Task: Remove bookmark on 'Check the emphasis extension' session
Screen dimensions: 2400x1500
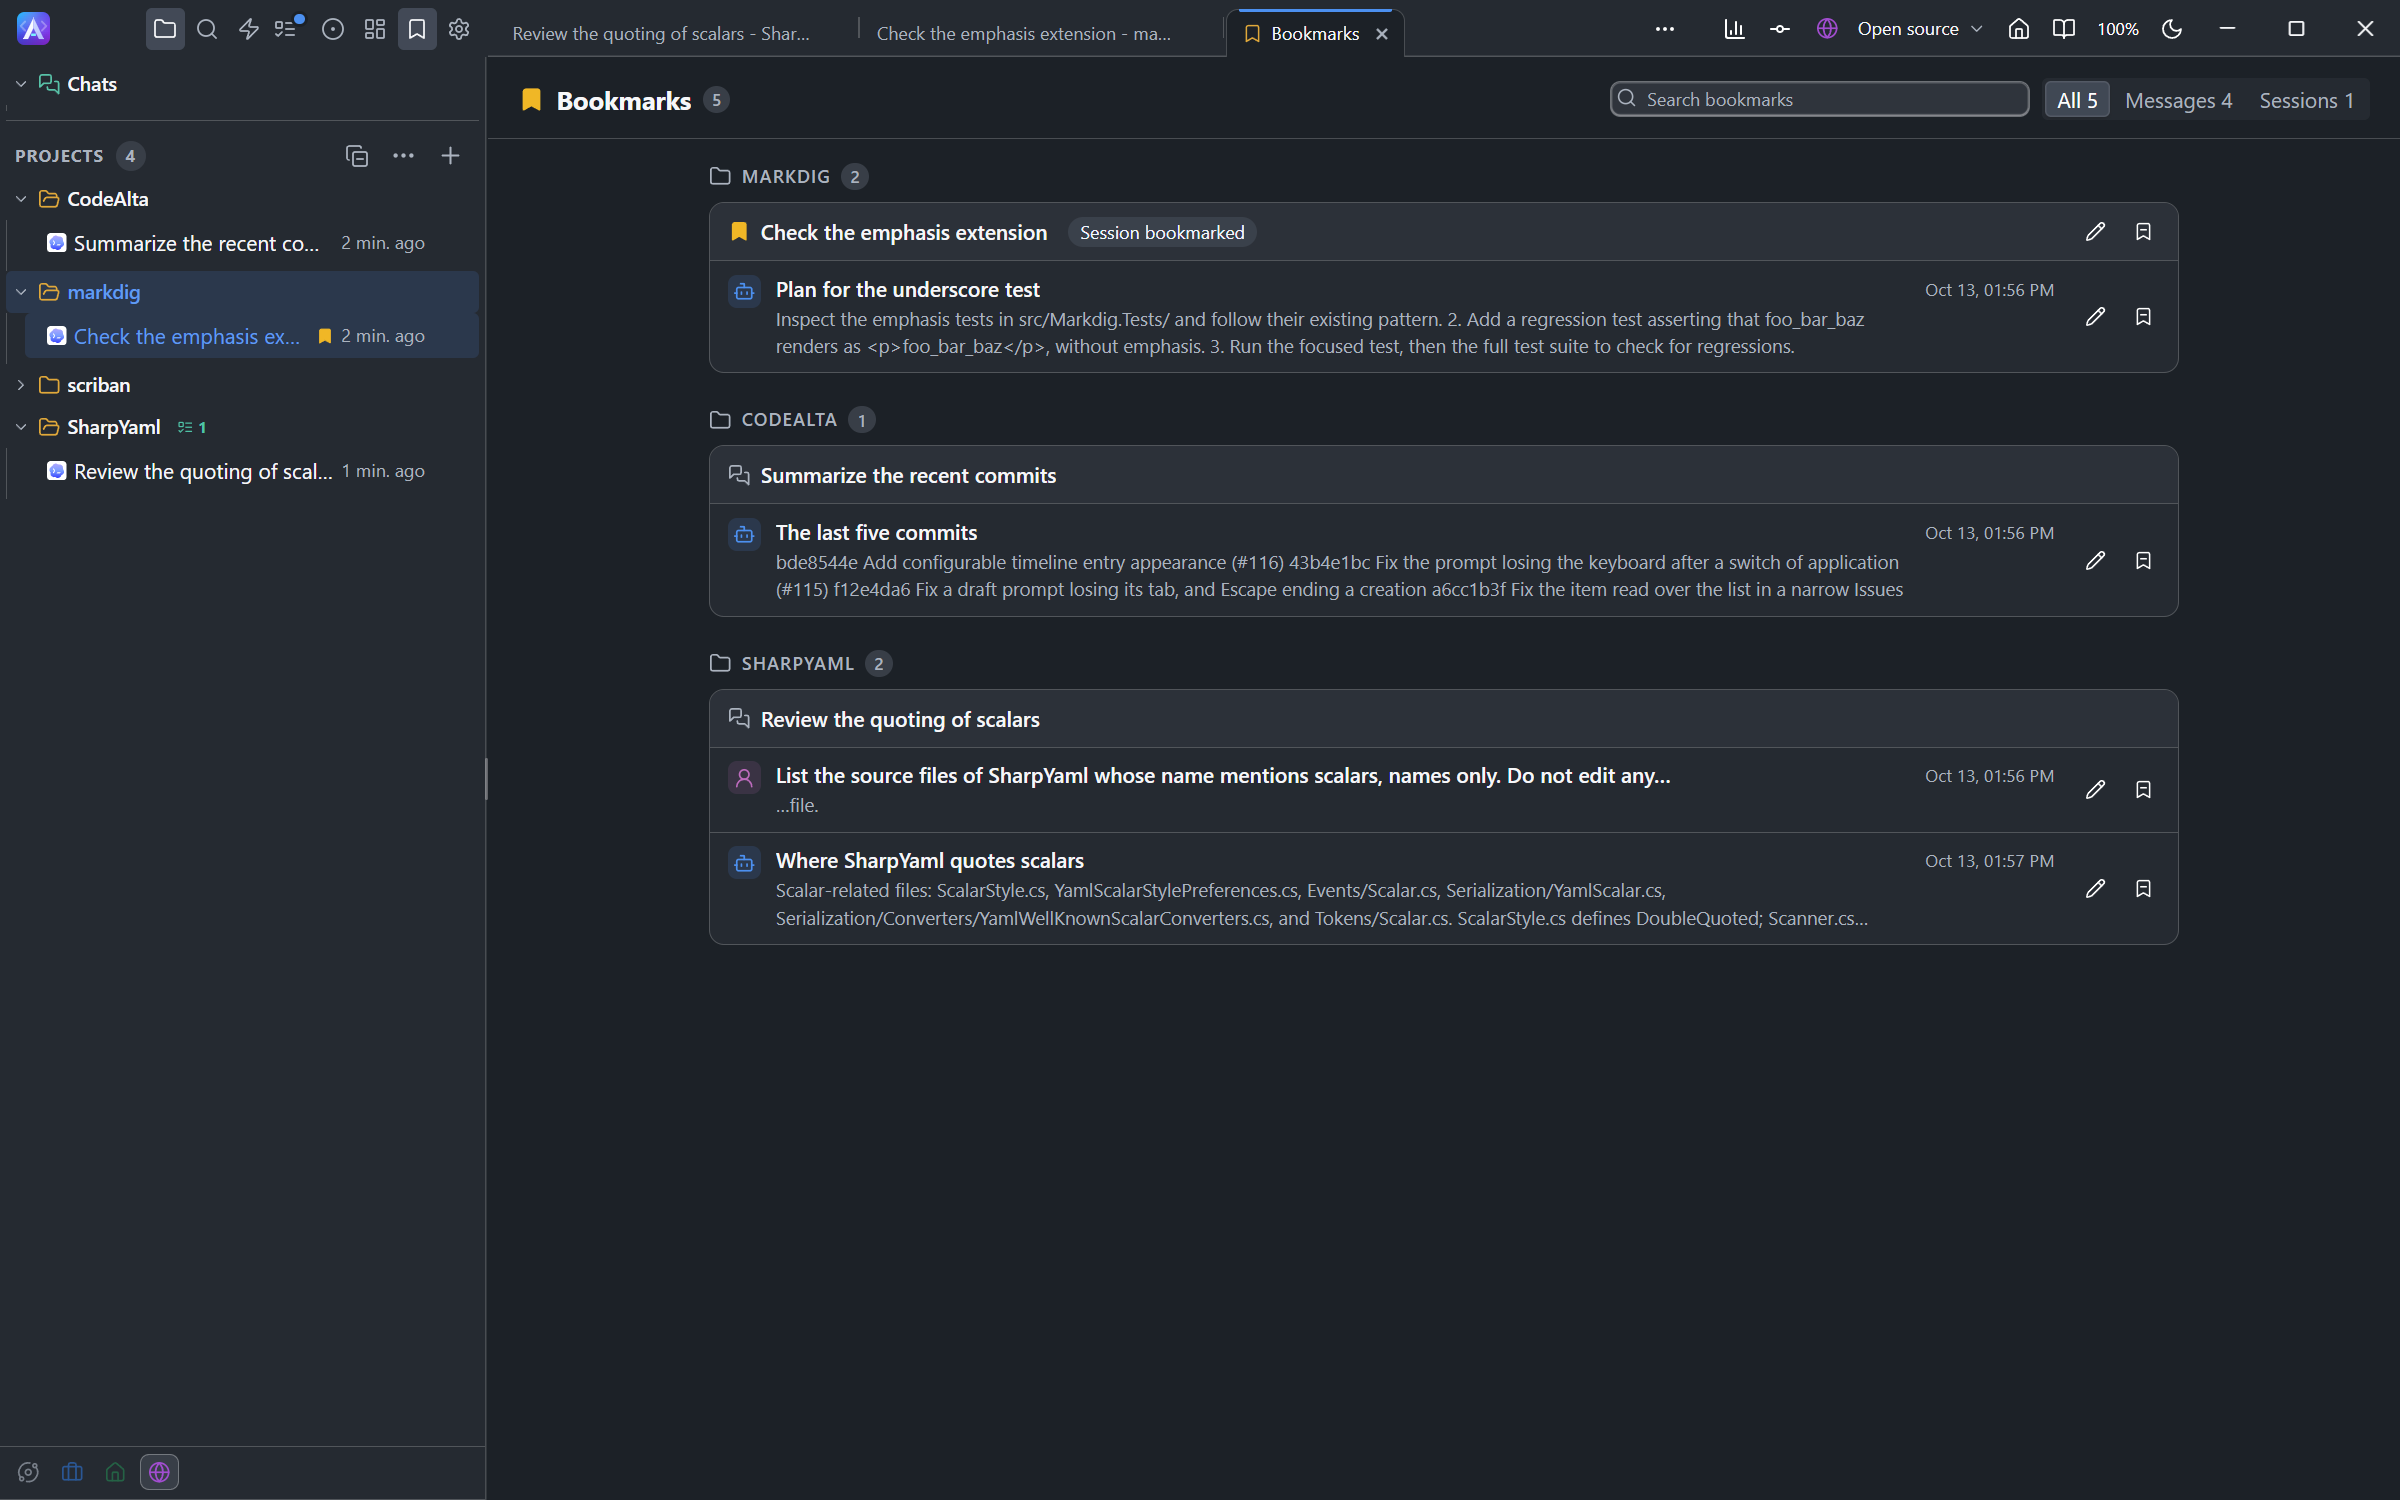Action: pos(2143,232)
